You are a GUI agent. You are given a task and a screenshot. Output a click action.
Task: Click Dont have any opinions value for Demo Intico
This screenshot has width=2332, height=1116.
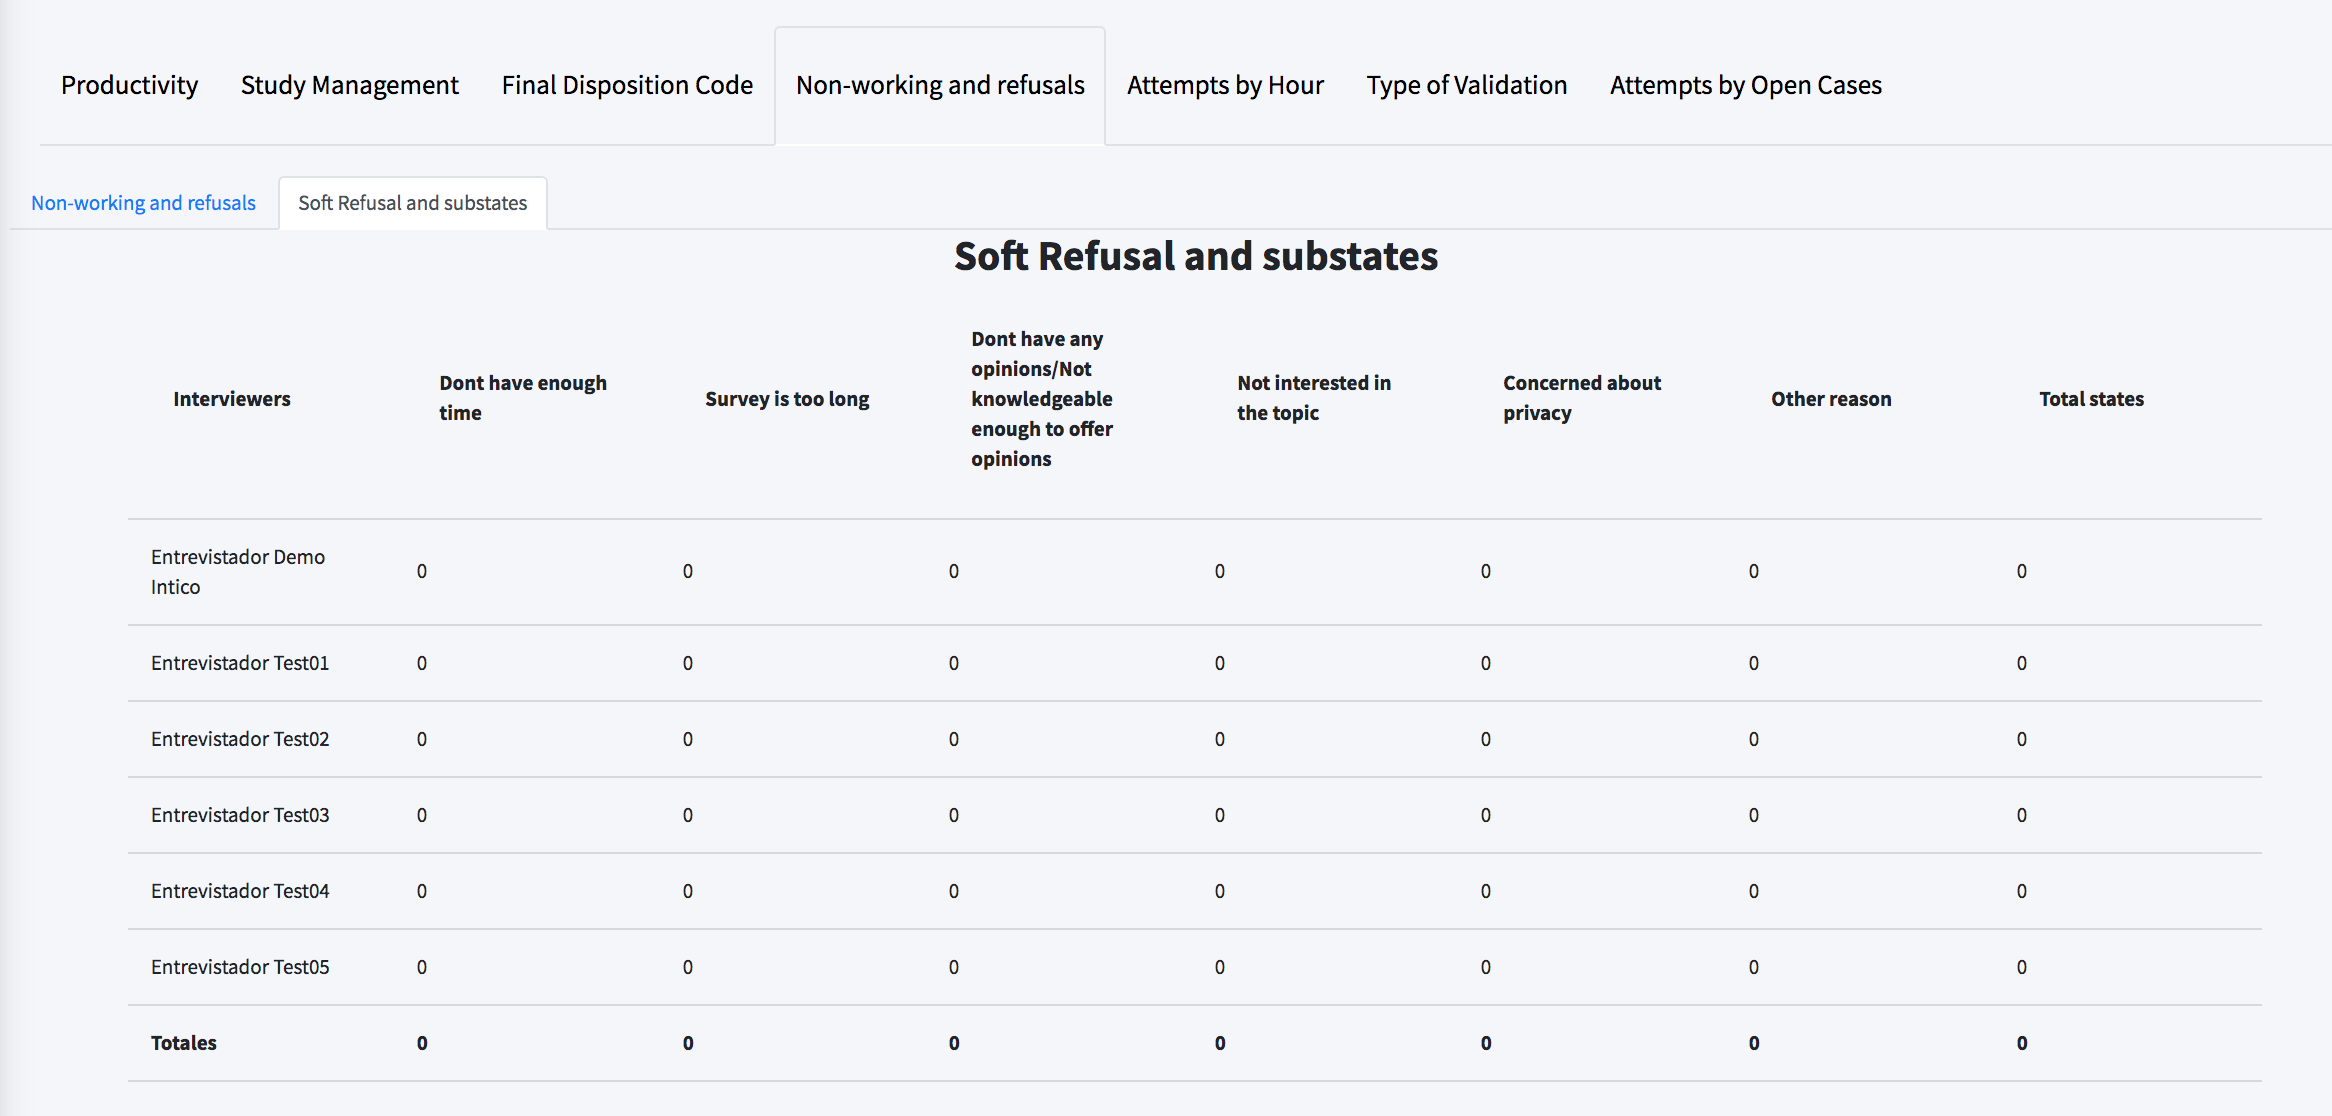[954, 571]
